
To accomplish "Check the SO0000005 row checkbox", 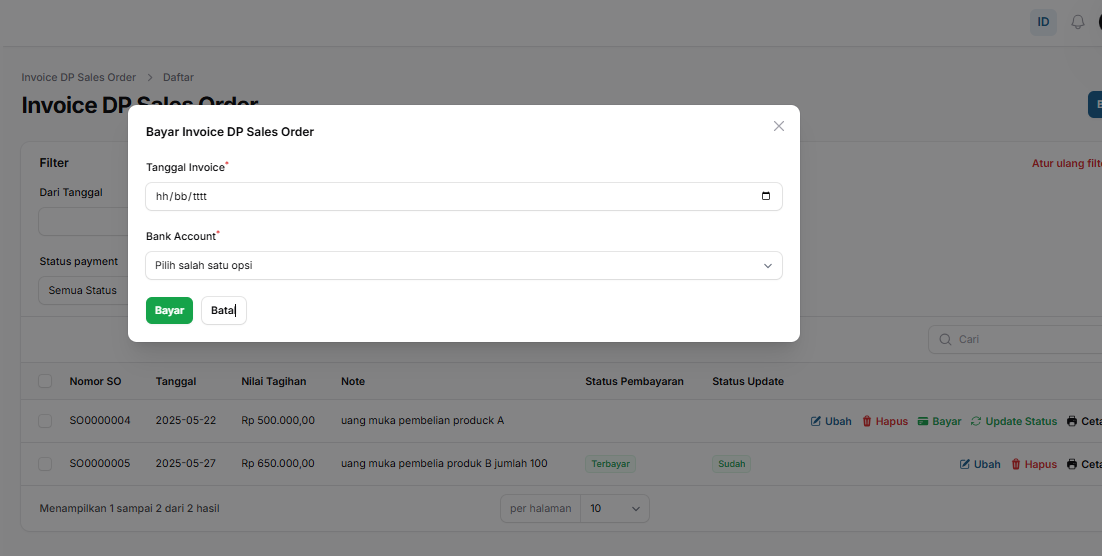I will (45, 464).
